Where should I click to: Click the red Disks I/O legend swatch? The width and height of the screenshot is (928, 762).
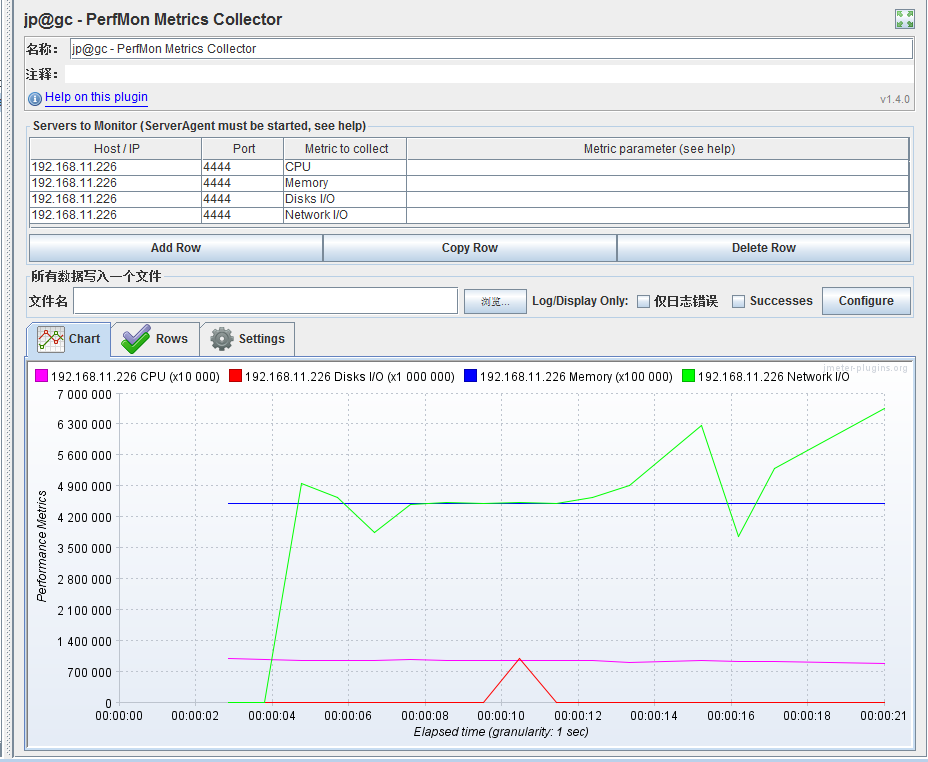click(235, 376)
